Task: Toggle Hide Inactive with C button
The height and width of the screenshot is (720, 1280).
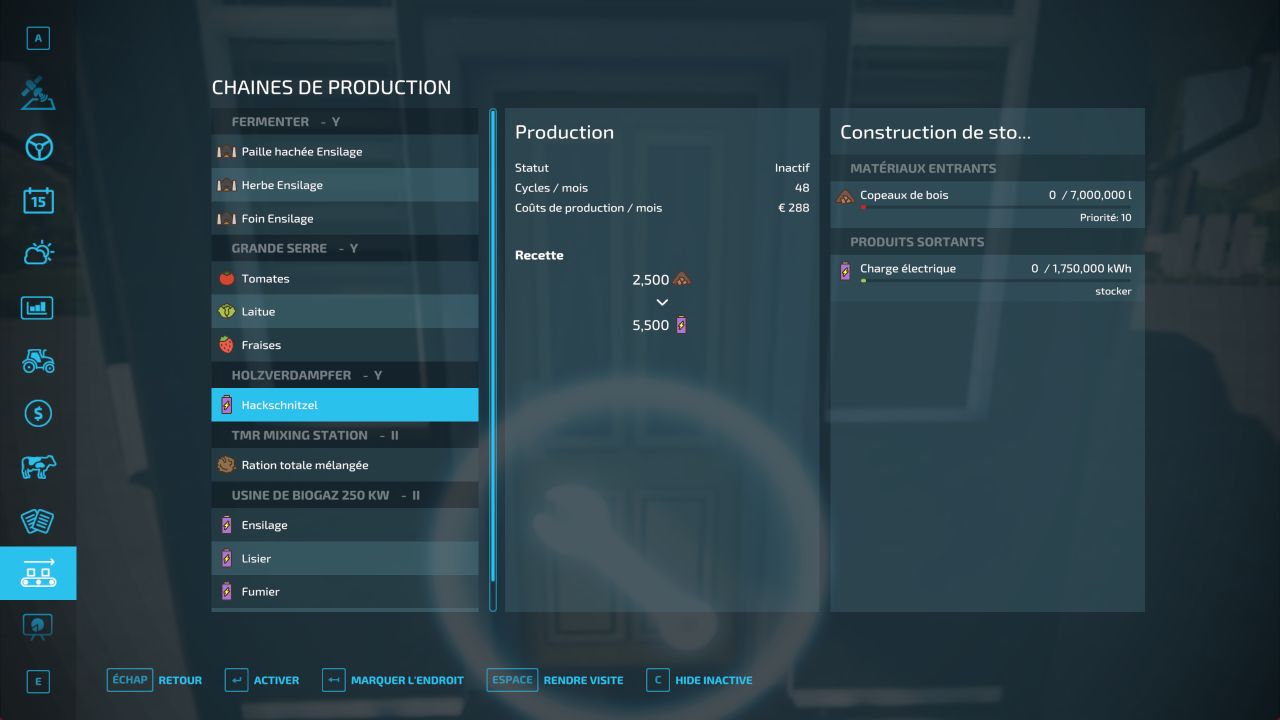Action: (x=700, y=680)
